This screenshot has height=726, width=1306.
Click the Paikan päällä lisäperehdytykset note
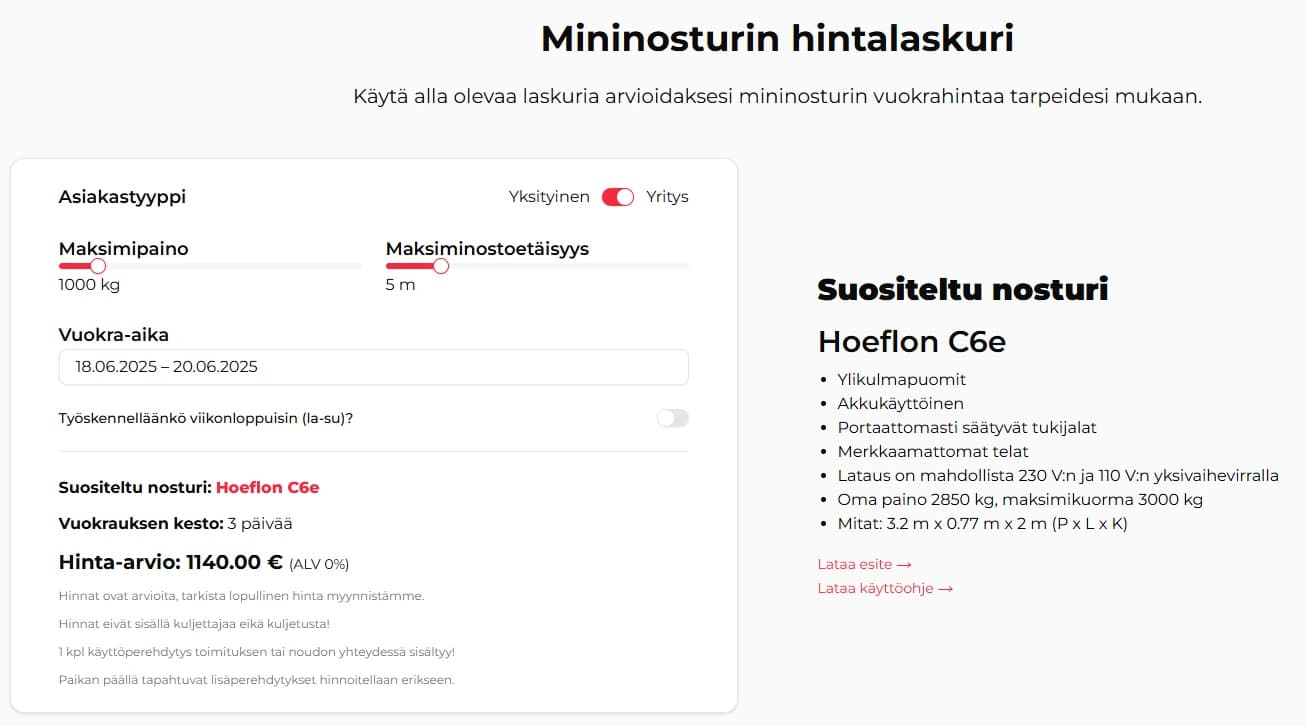coord(256,680)
